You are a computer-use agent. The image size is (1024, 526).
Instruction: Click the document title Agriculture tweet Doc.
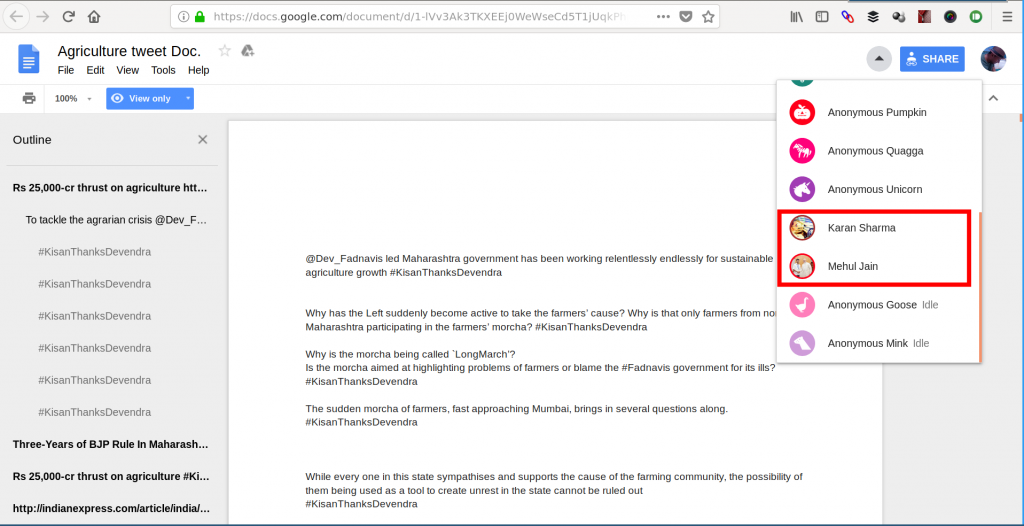coord(129,52)
